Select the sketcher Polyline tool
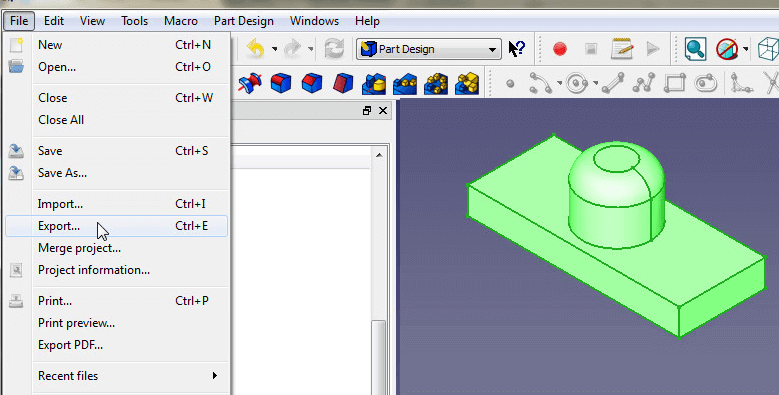 [x=643, y=83]
